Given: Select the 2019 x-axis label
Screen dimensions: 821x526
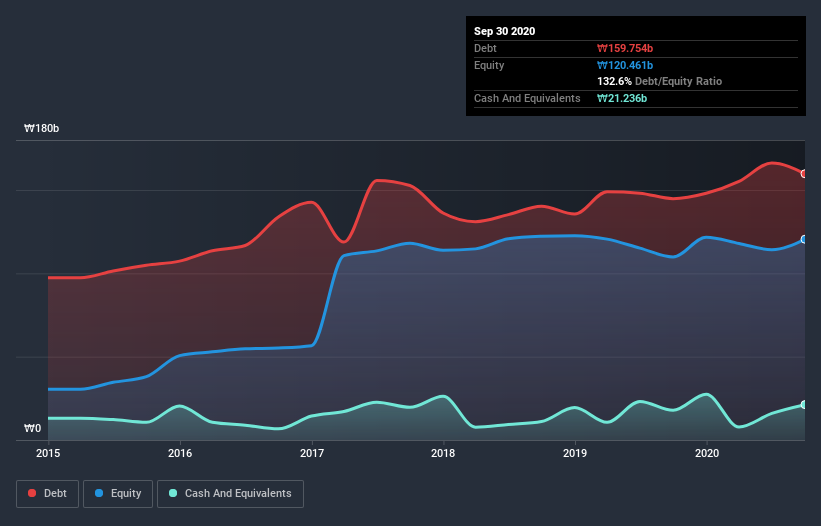Looking at the screenshot, I should (x=575, y=453).
